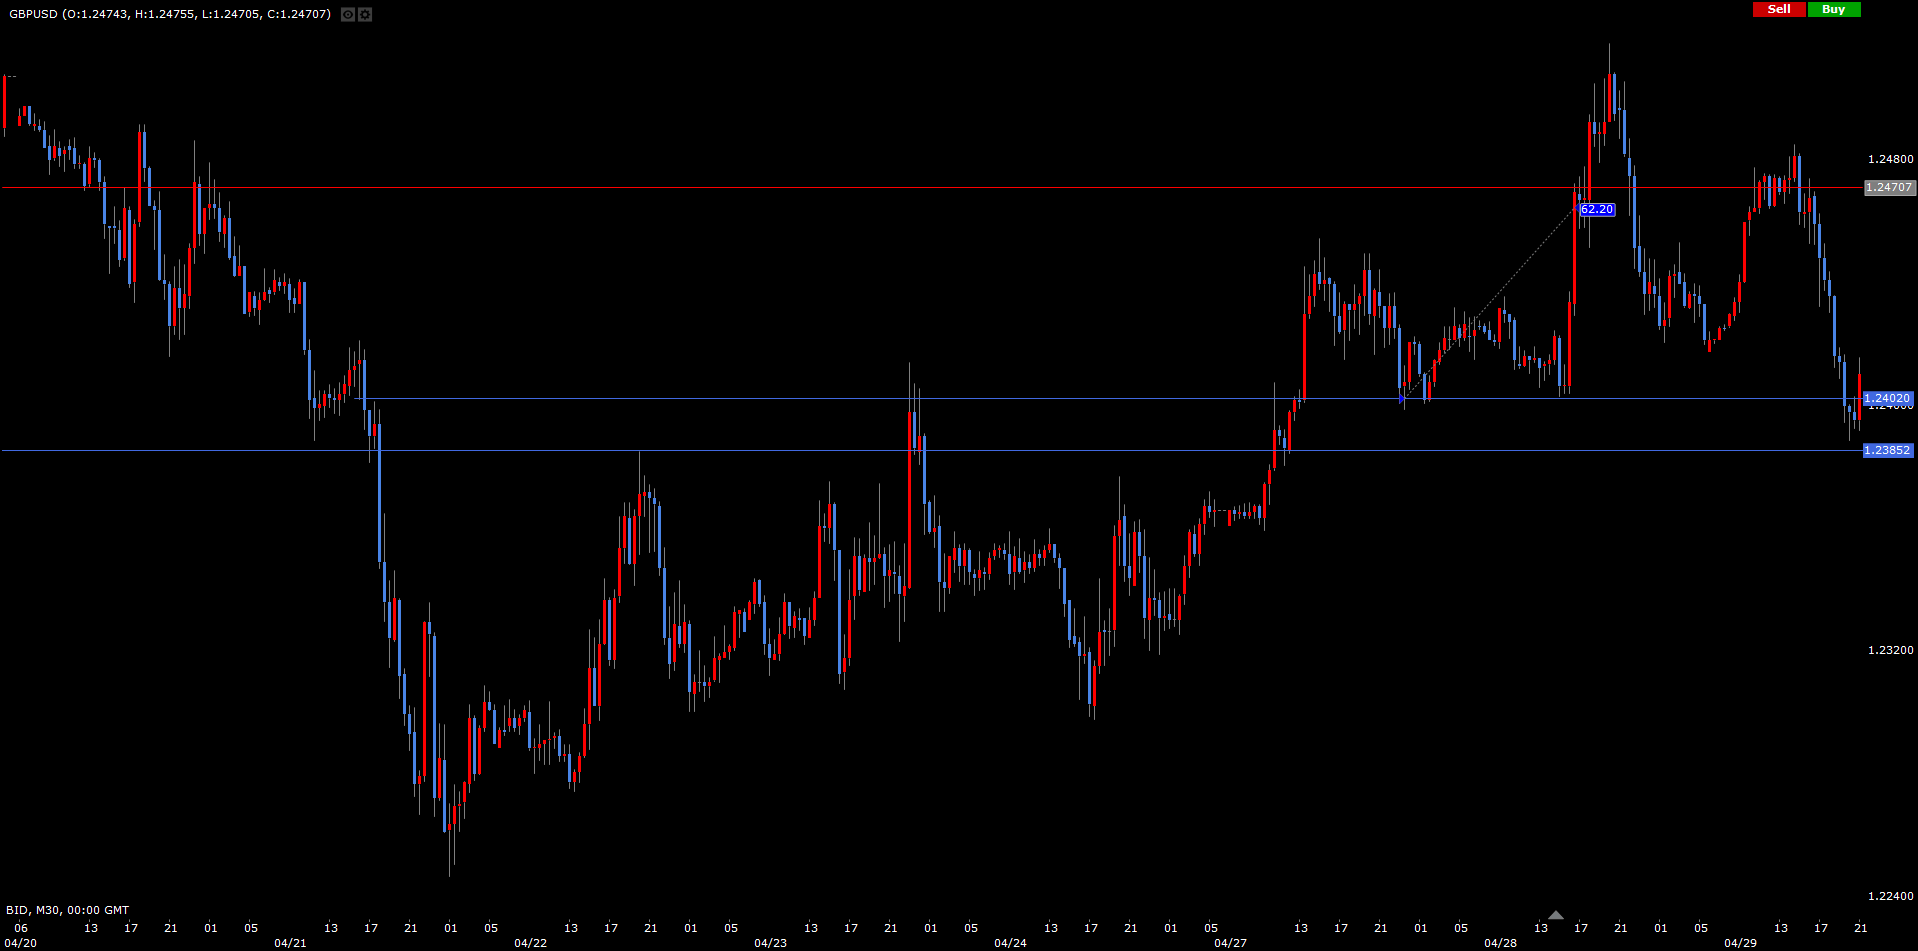Click the 04/29 date on time axis

coord(1740,943)
